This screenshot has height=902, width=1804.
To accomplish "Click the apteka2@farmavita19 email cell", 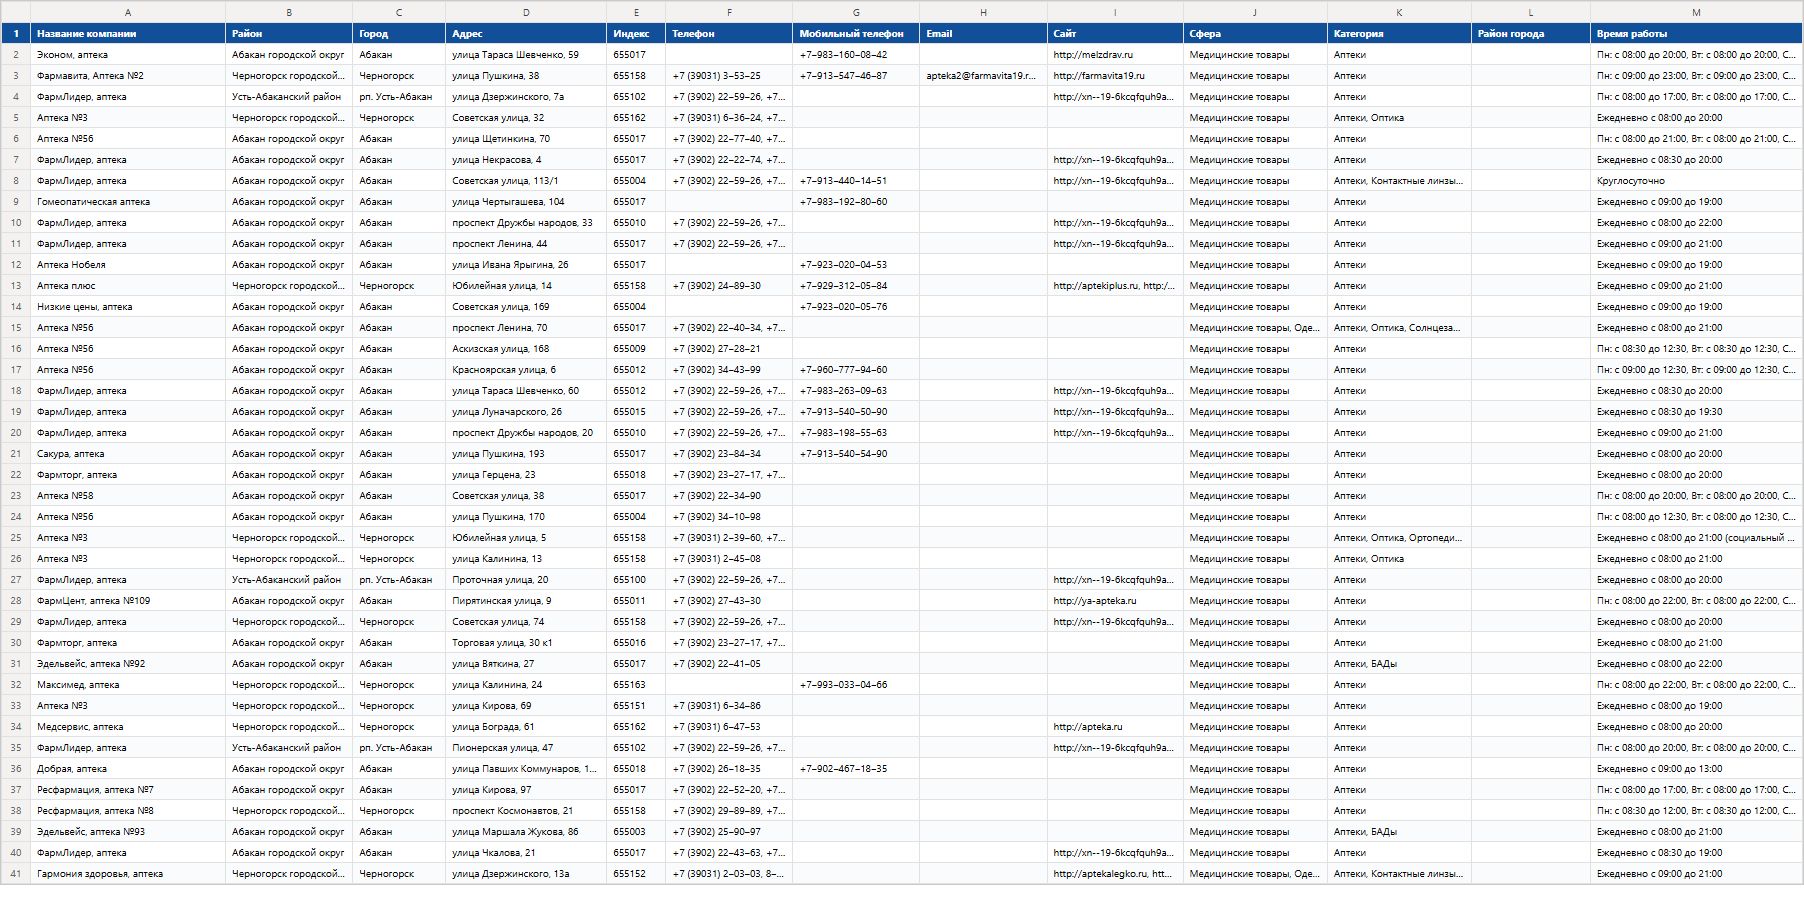I will pos(983,76).
